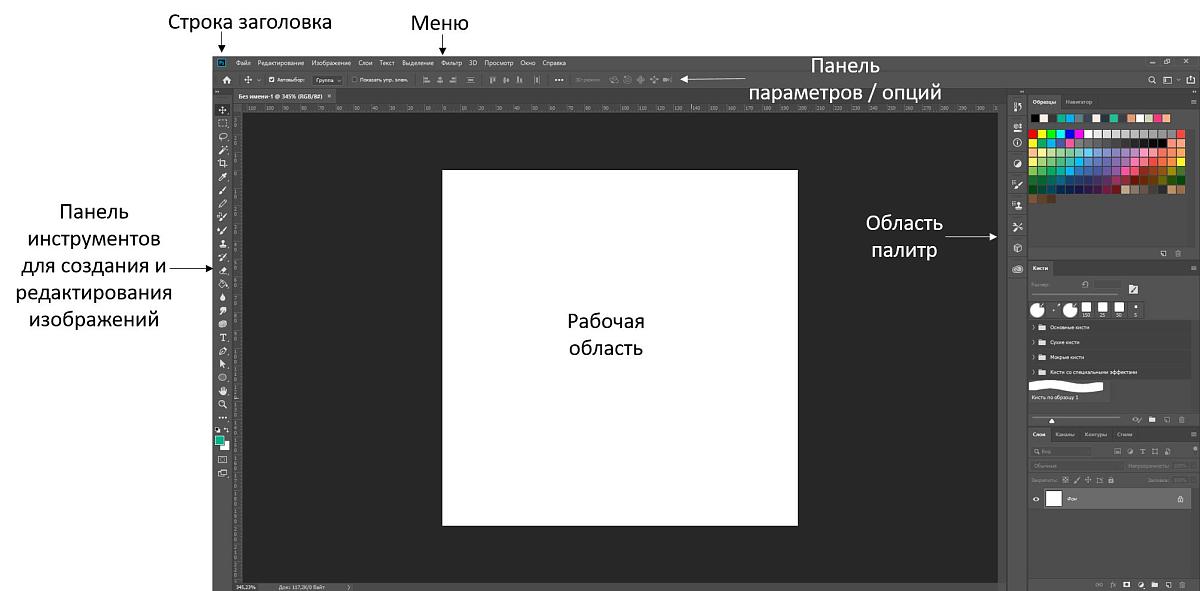Screen dimensions: 1200x591
Task: Switch to the Каналы tab
Action: click(x=1065, y=435)
